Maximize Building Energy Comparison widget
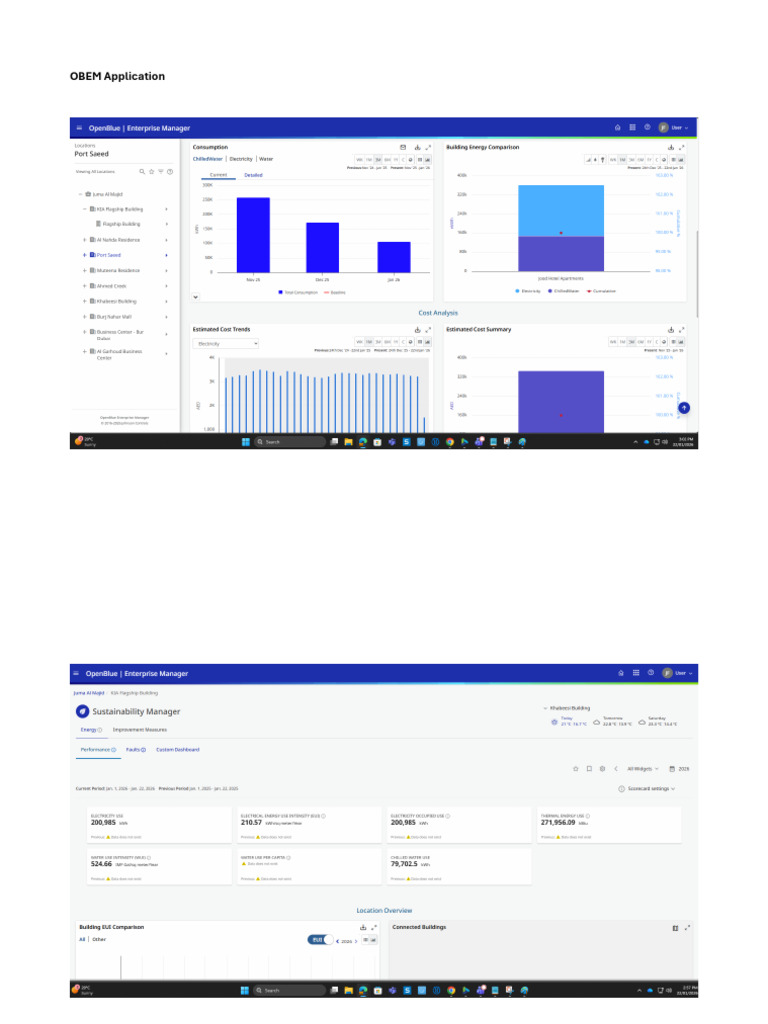This screenshot has height=1024, width=768. click(x=682, y=148)
